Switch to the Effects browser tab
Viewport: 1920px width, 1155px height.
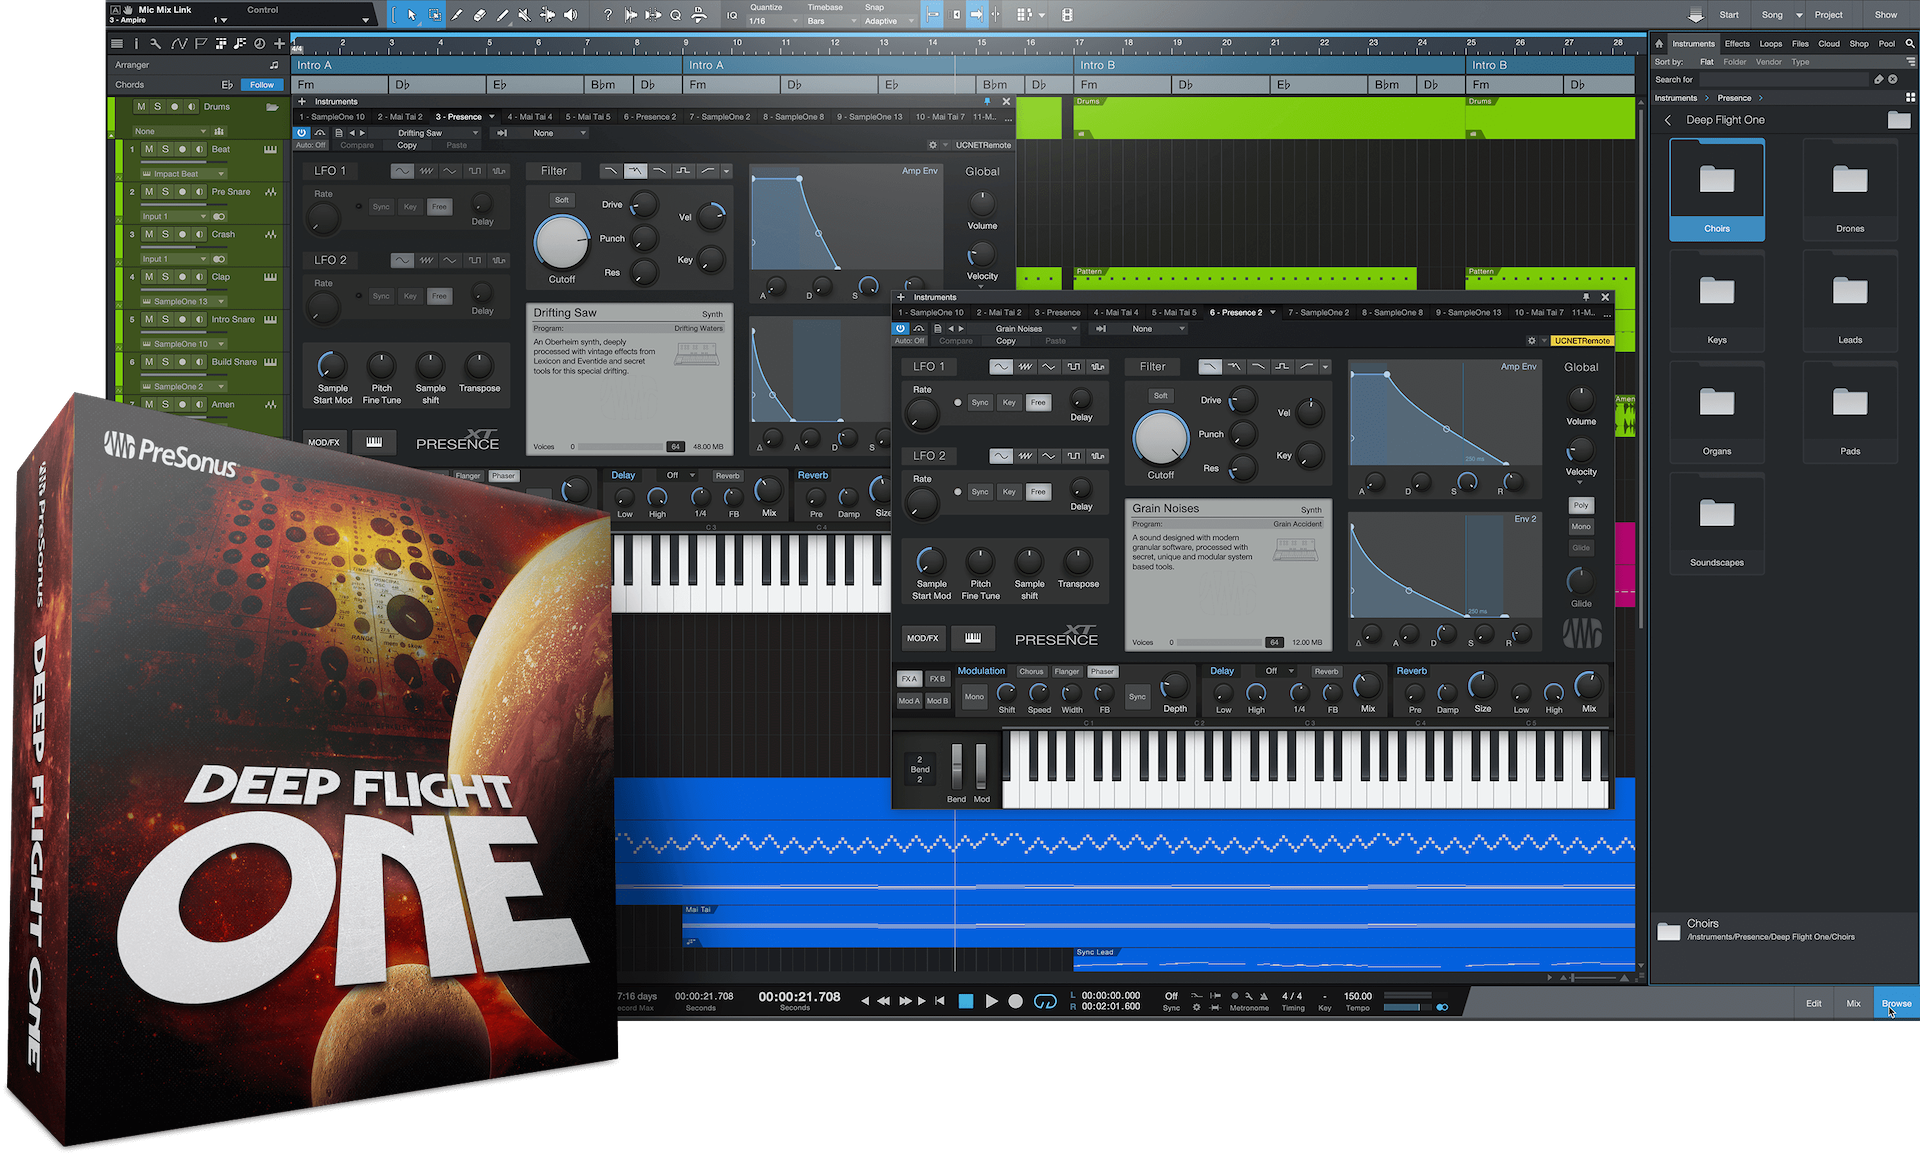[x=1737, y=43]
